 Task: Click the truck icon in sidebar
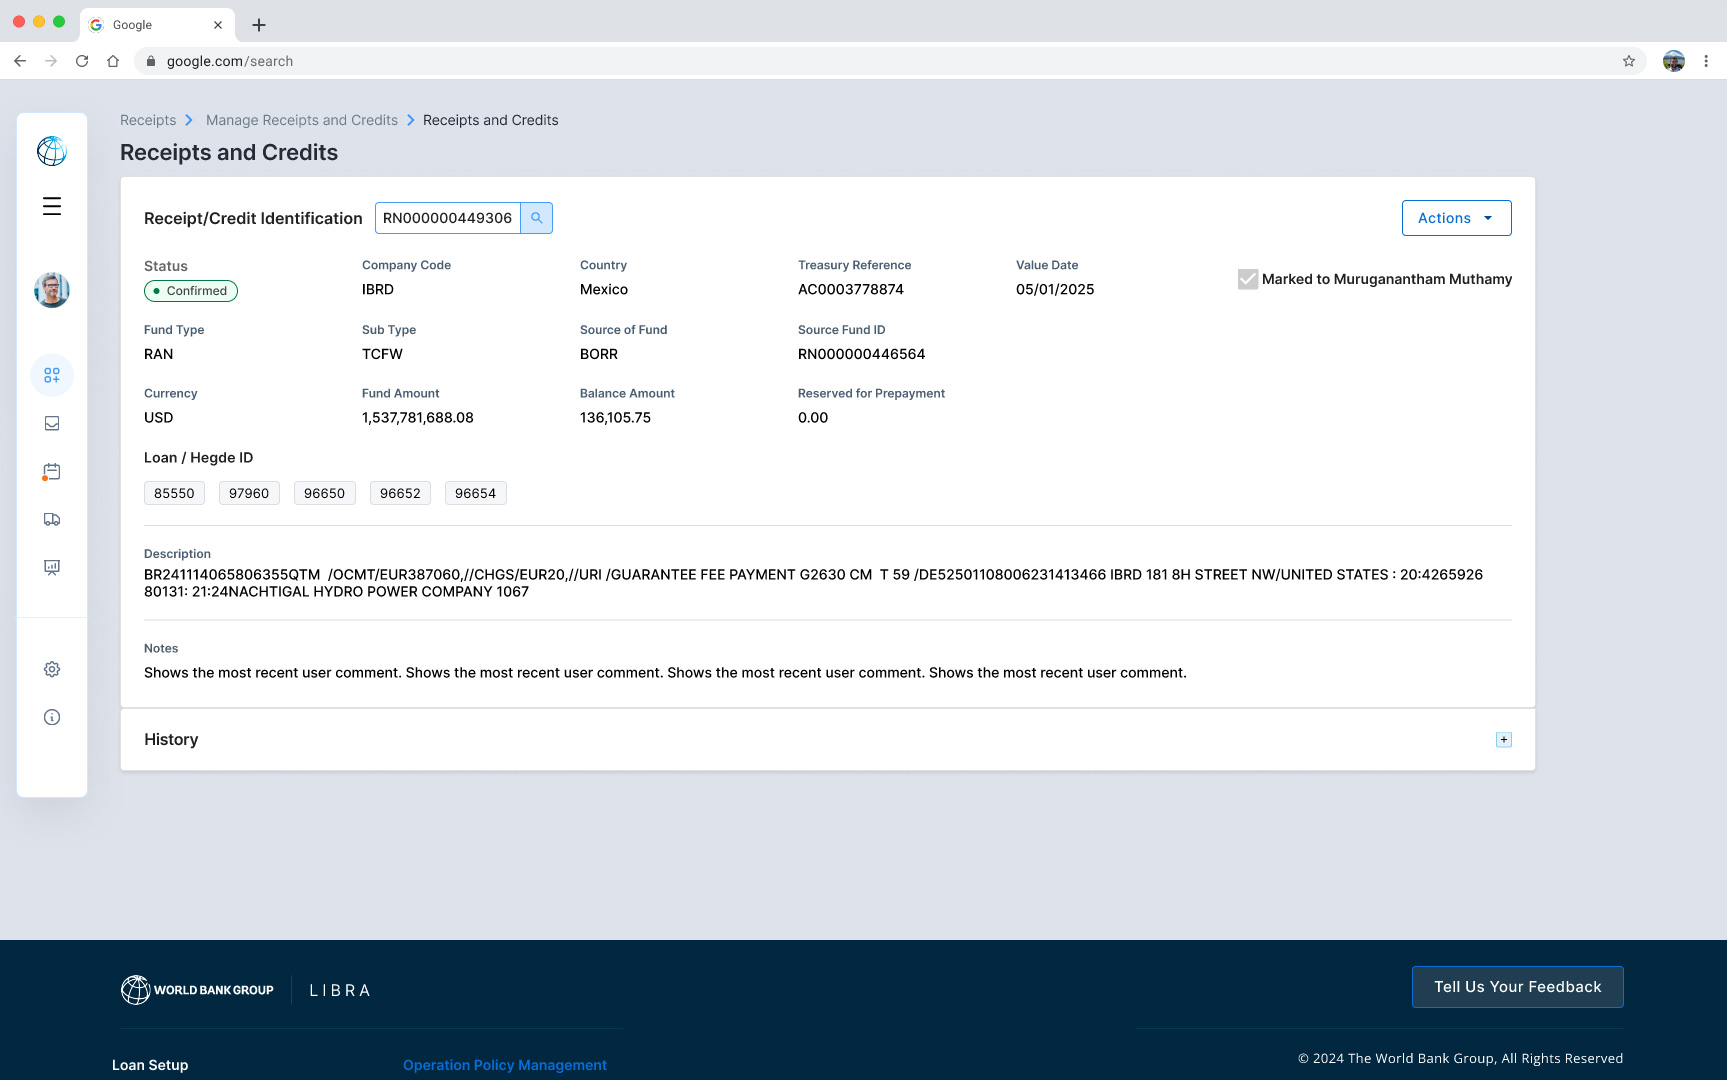[52, 519]
